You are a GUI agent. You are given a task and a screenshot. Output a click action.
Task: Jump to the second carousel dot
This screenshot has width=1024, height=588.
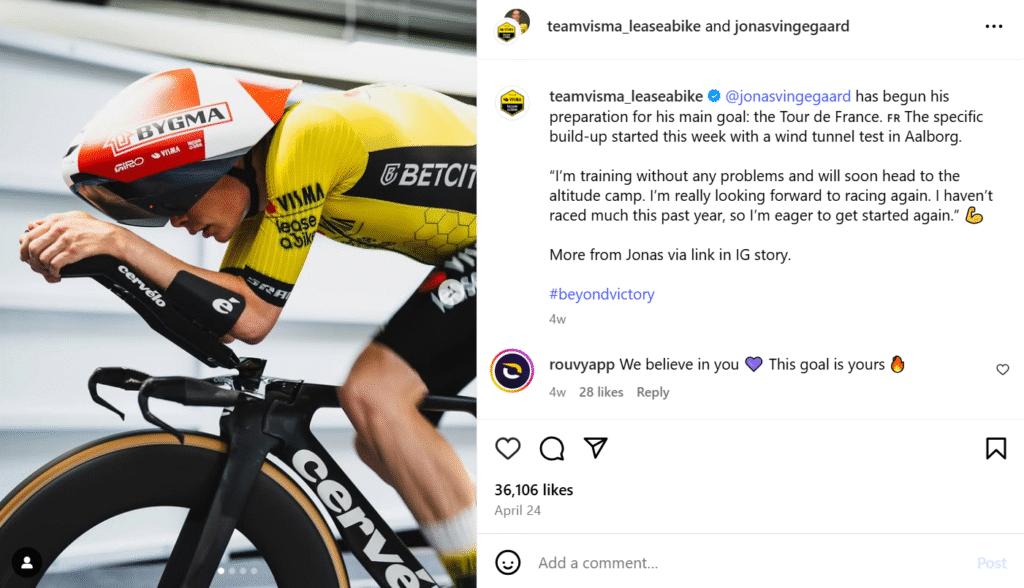[x=231, y=571]
